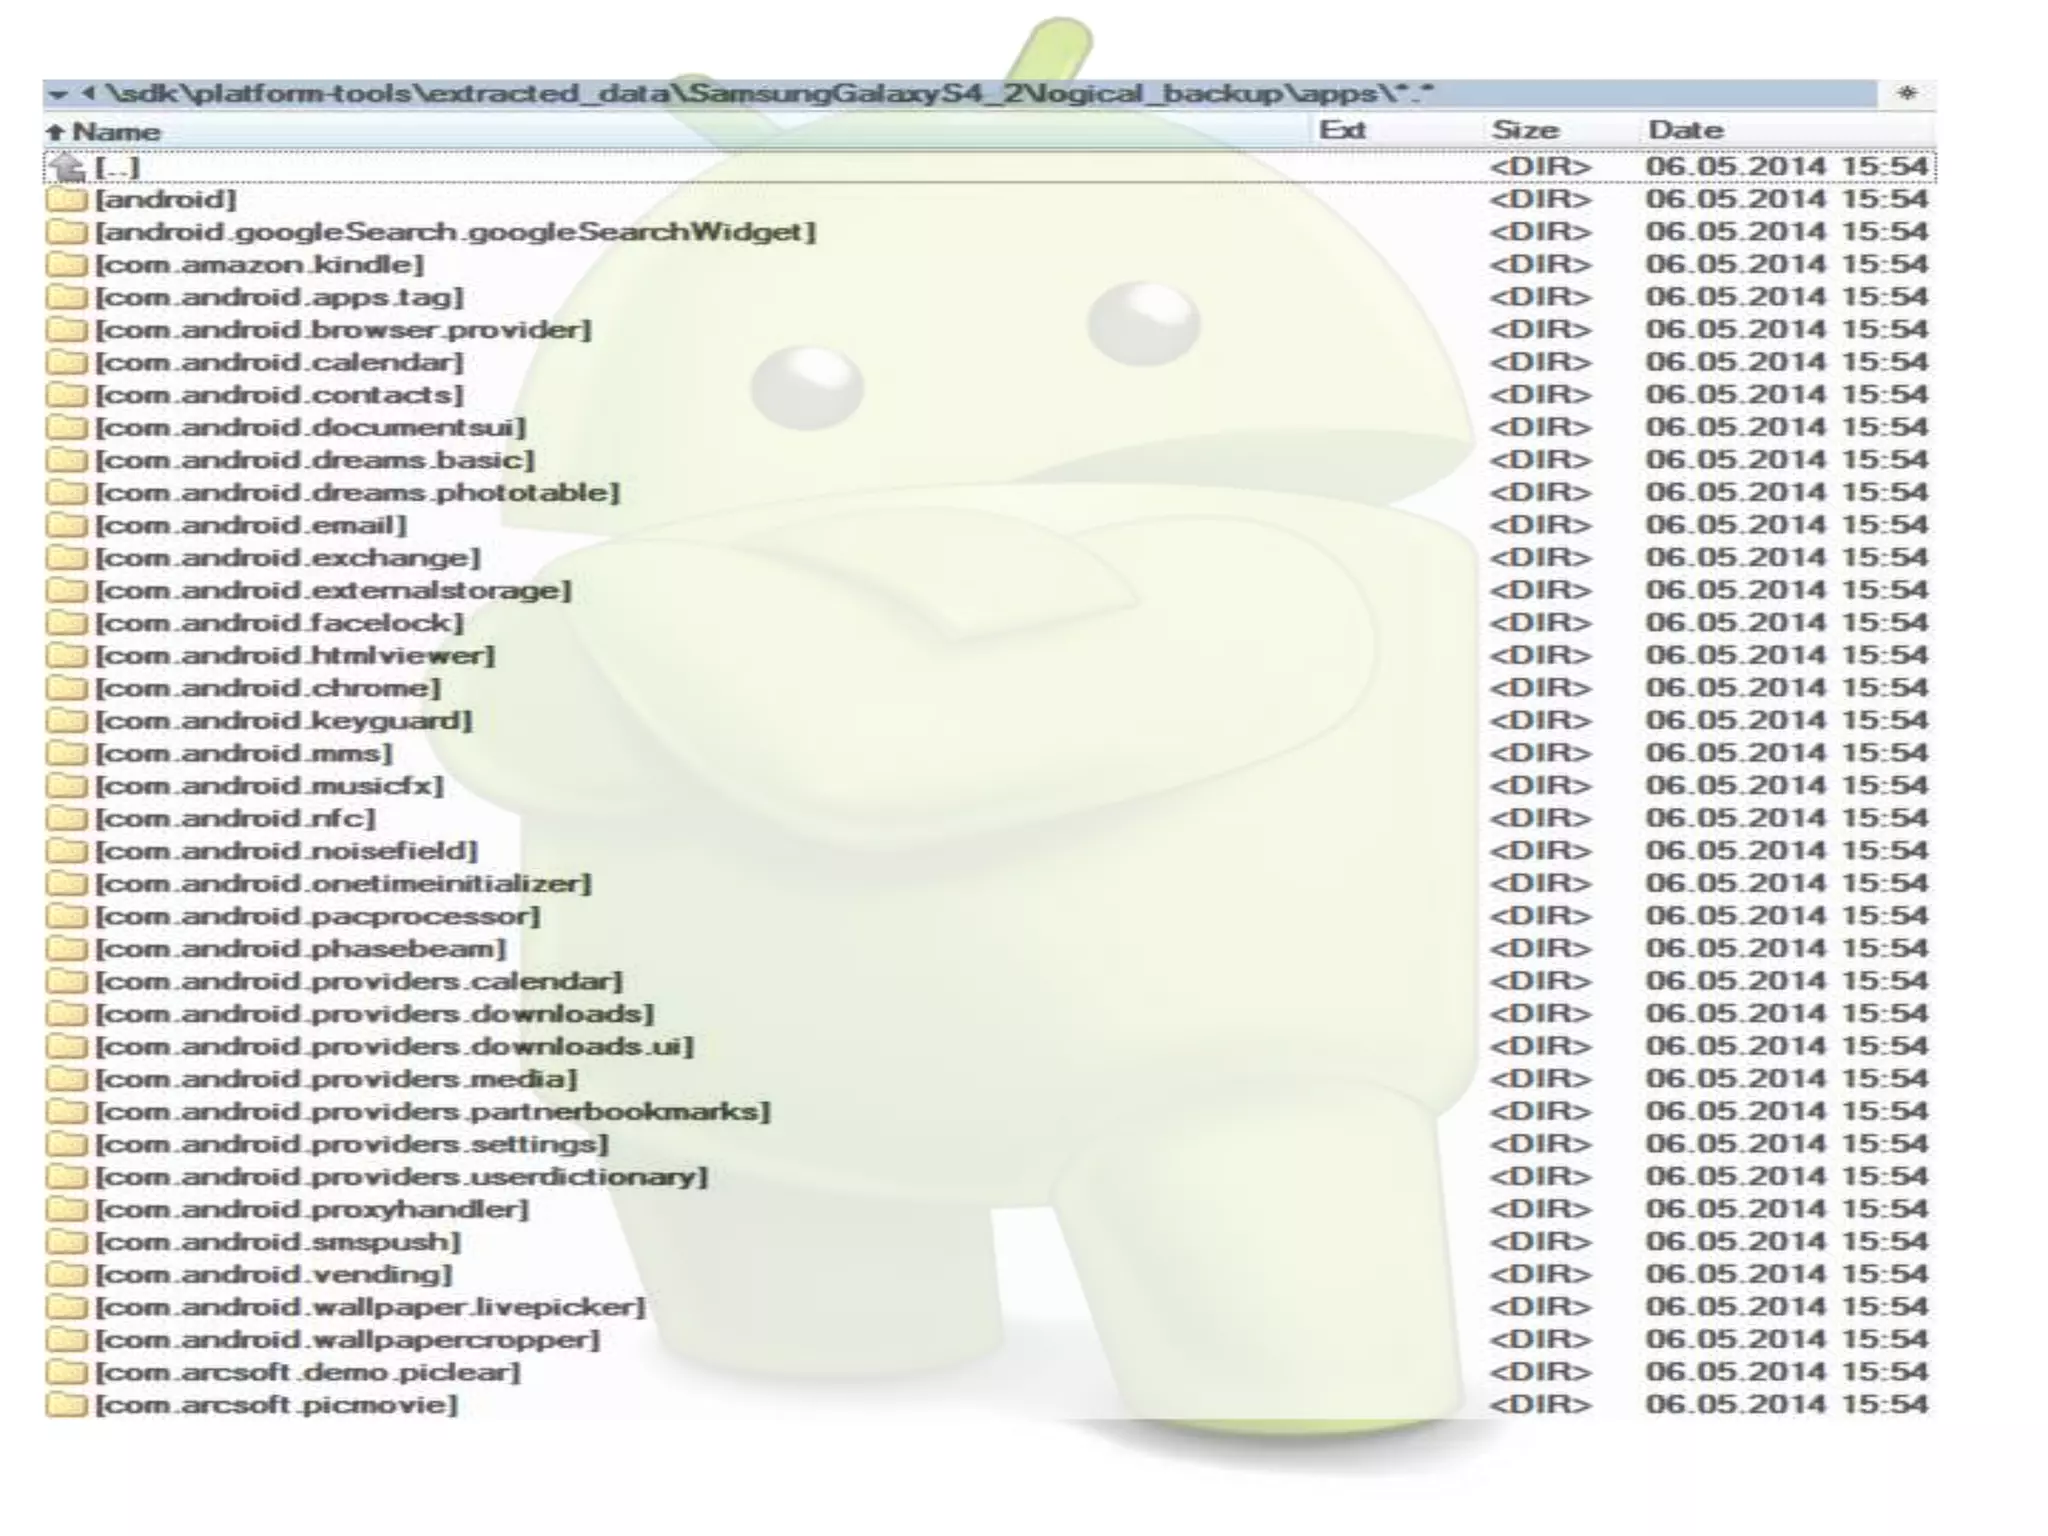Click the Size column header

(1524, 131)
